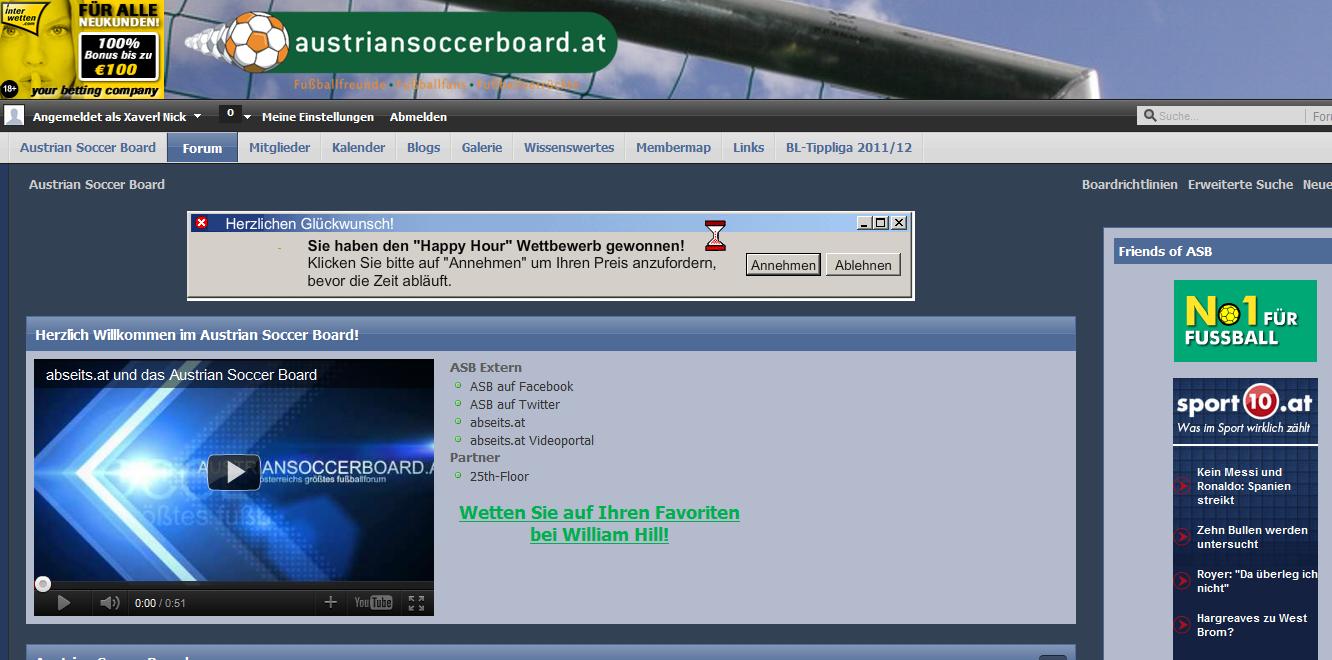Open the notification counter dropdown showing 0
The height and width of the screenshot is (660, 1332).
pos(236,115)
